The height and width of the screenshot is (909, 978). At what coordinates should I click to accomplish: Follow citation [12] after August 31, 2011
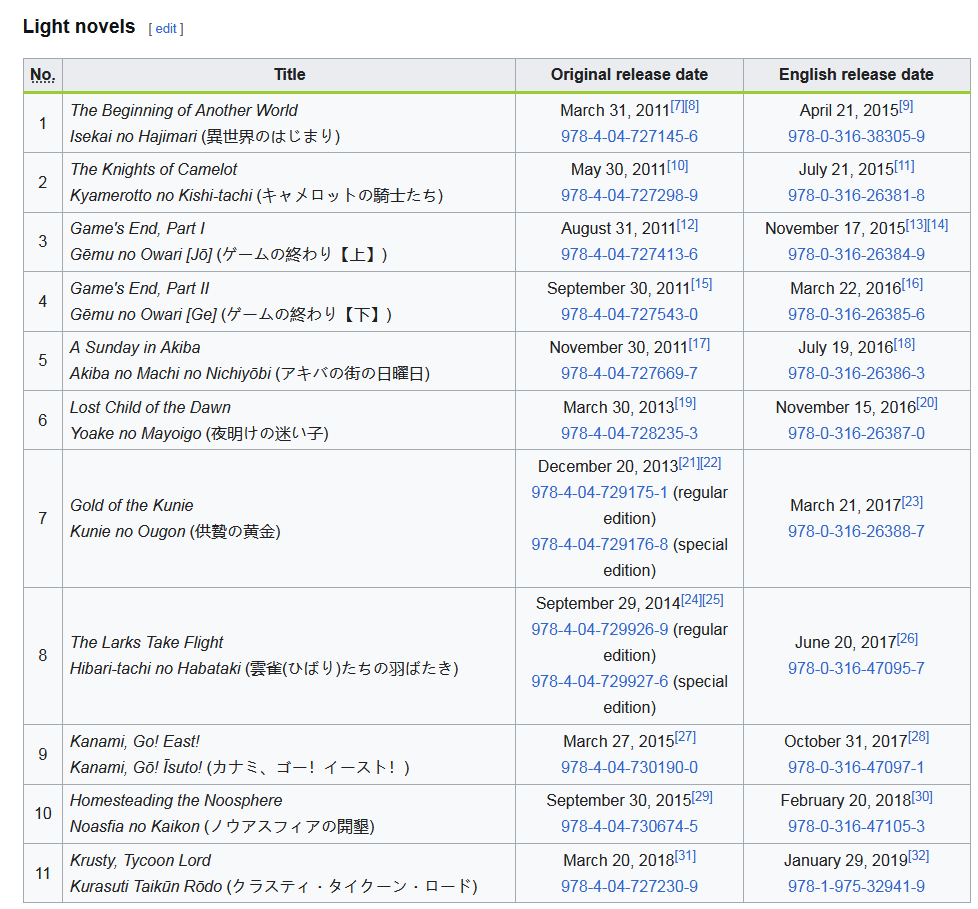tap(687, 225)
